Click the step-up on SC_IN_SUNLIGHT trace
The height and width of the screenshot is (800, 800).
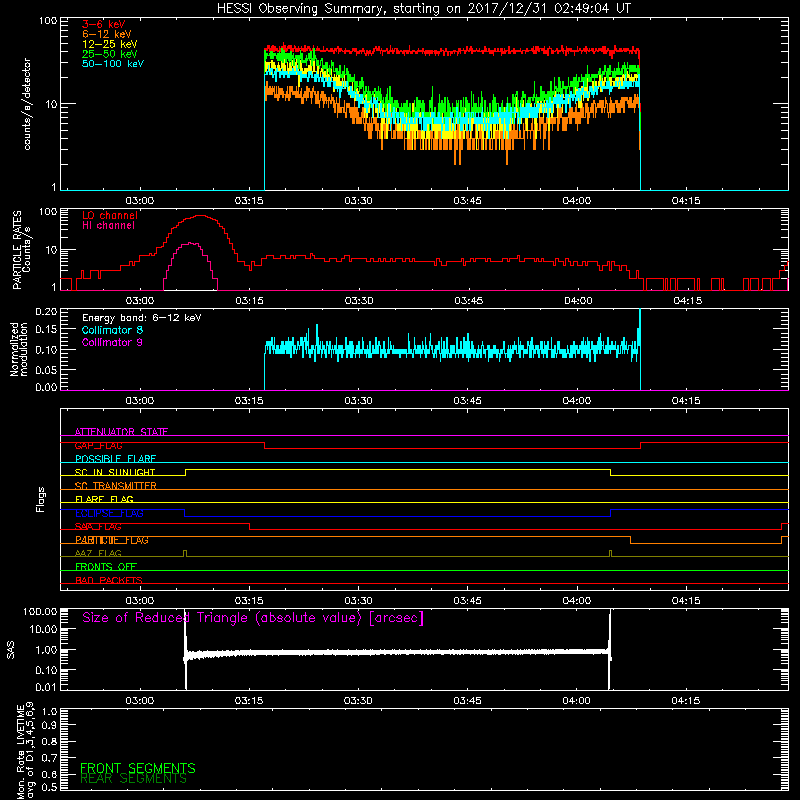coord(186,472)
